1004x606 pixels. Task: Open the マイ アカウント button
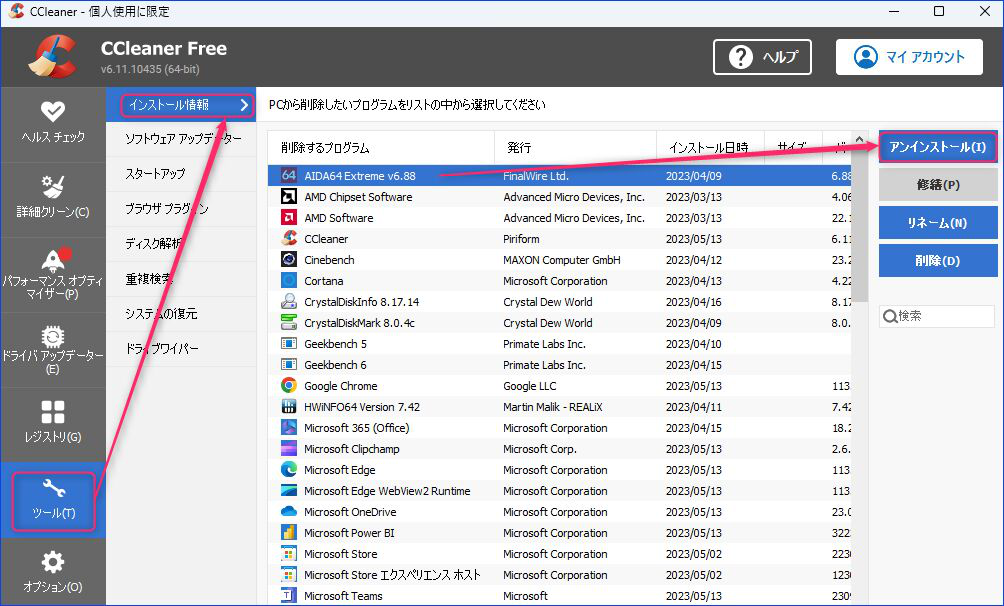click(x=909, y=57)
